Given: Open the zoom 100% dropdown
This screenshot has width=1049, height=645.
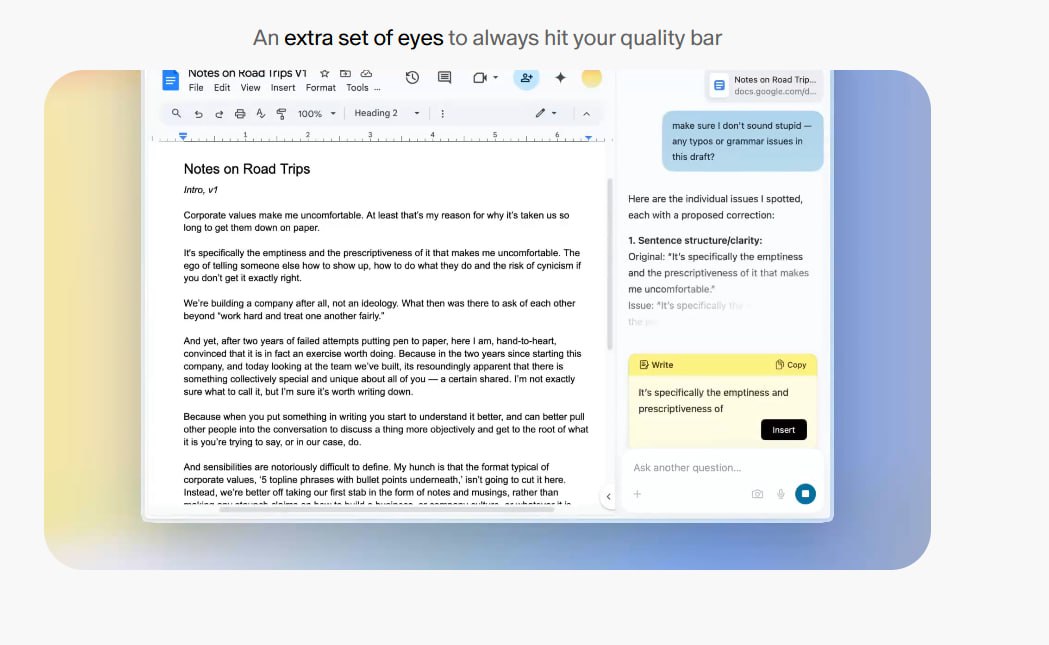Looking at the screenshot, I should [317, 114].
